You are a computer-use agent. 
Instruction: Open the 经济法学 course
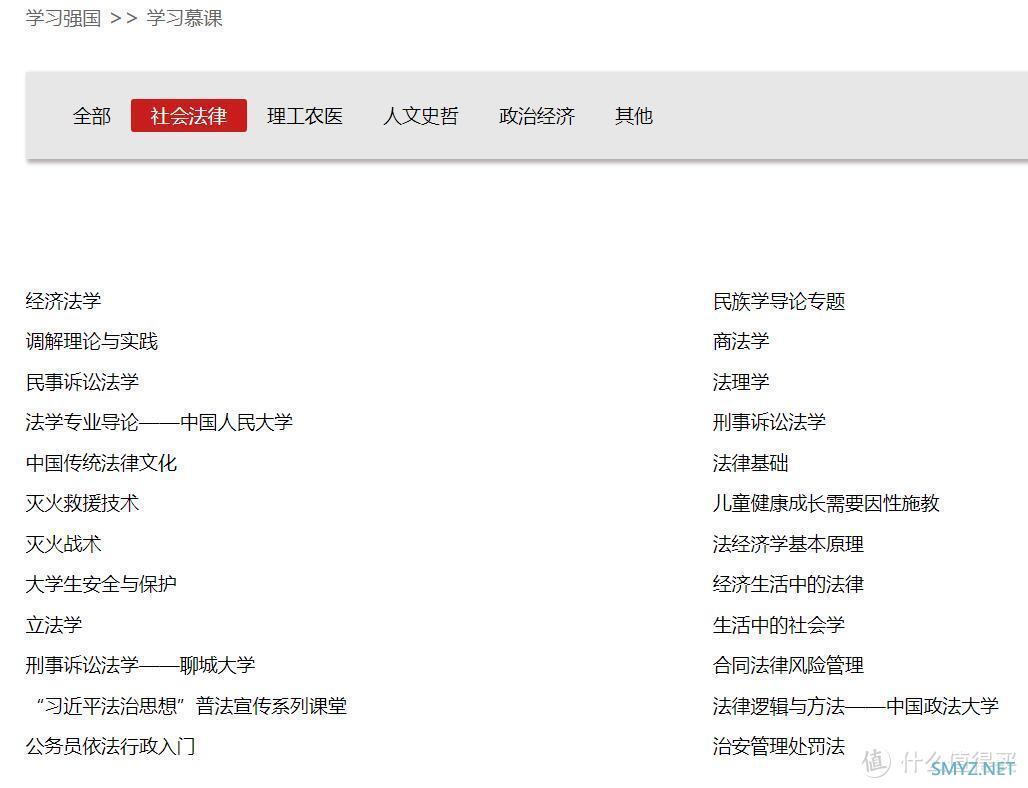pos(63,301)
